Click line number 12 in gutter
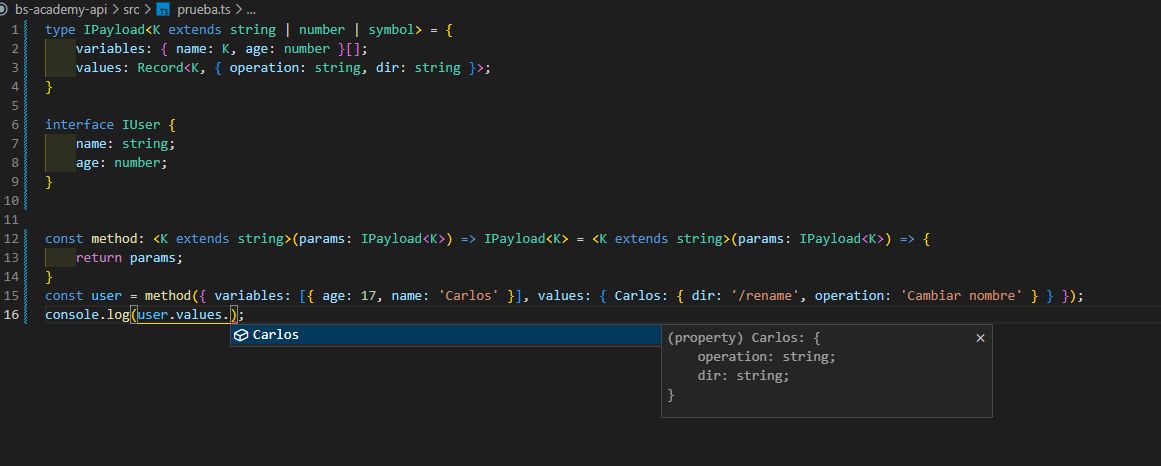Image resolution: width=1161 pixels, height=466 pixels. tap(11, 239)
